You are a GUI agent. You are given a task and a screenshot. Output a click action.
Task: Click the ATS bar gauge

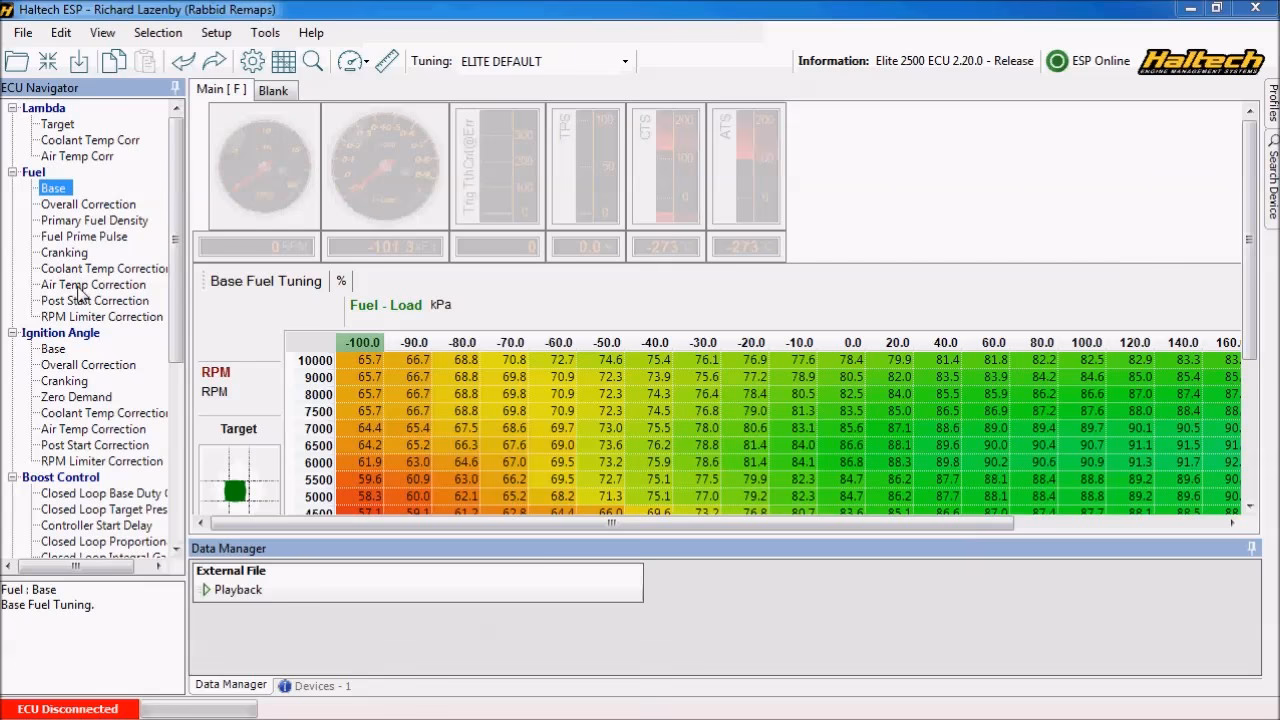pos(746,166)
